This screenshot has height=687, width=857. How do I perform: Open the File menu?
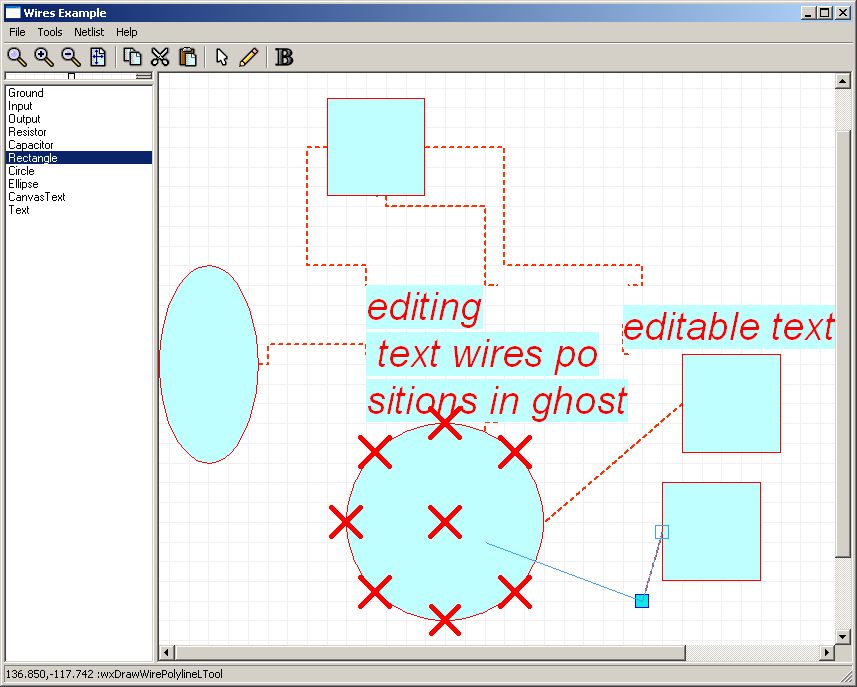click(18, 32)
